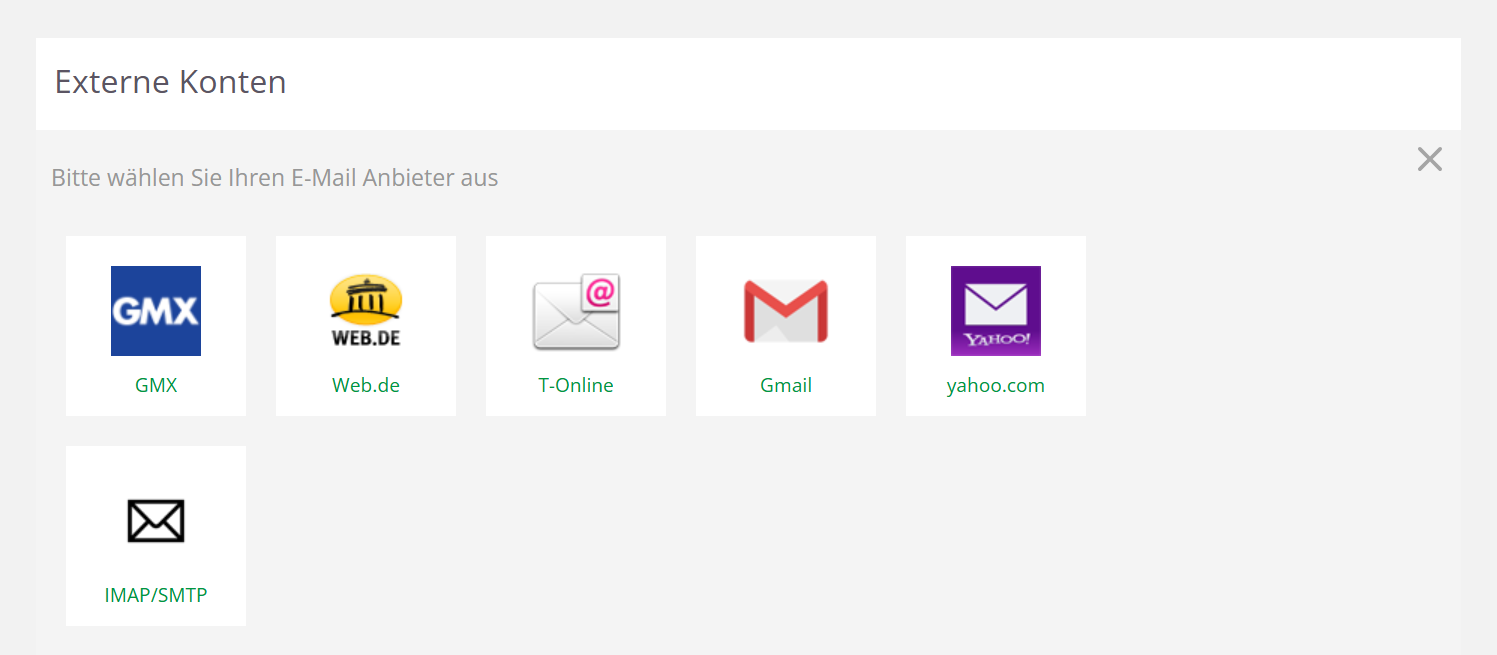
Task: Click the Externe Konten heading
Action: pos(170,82)
